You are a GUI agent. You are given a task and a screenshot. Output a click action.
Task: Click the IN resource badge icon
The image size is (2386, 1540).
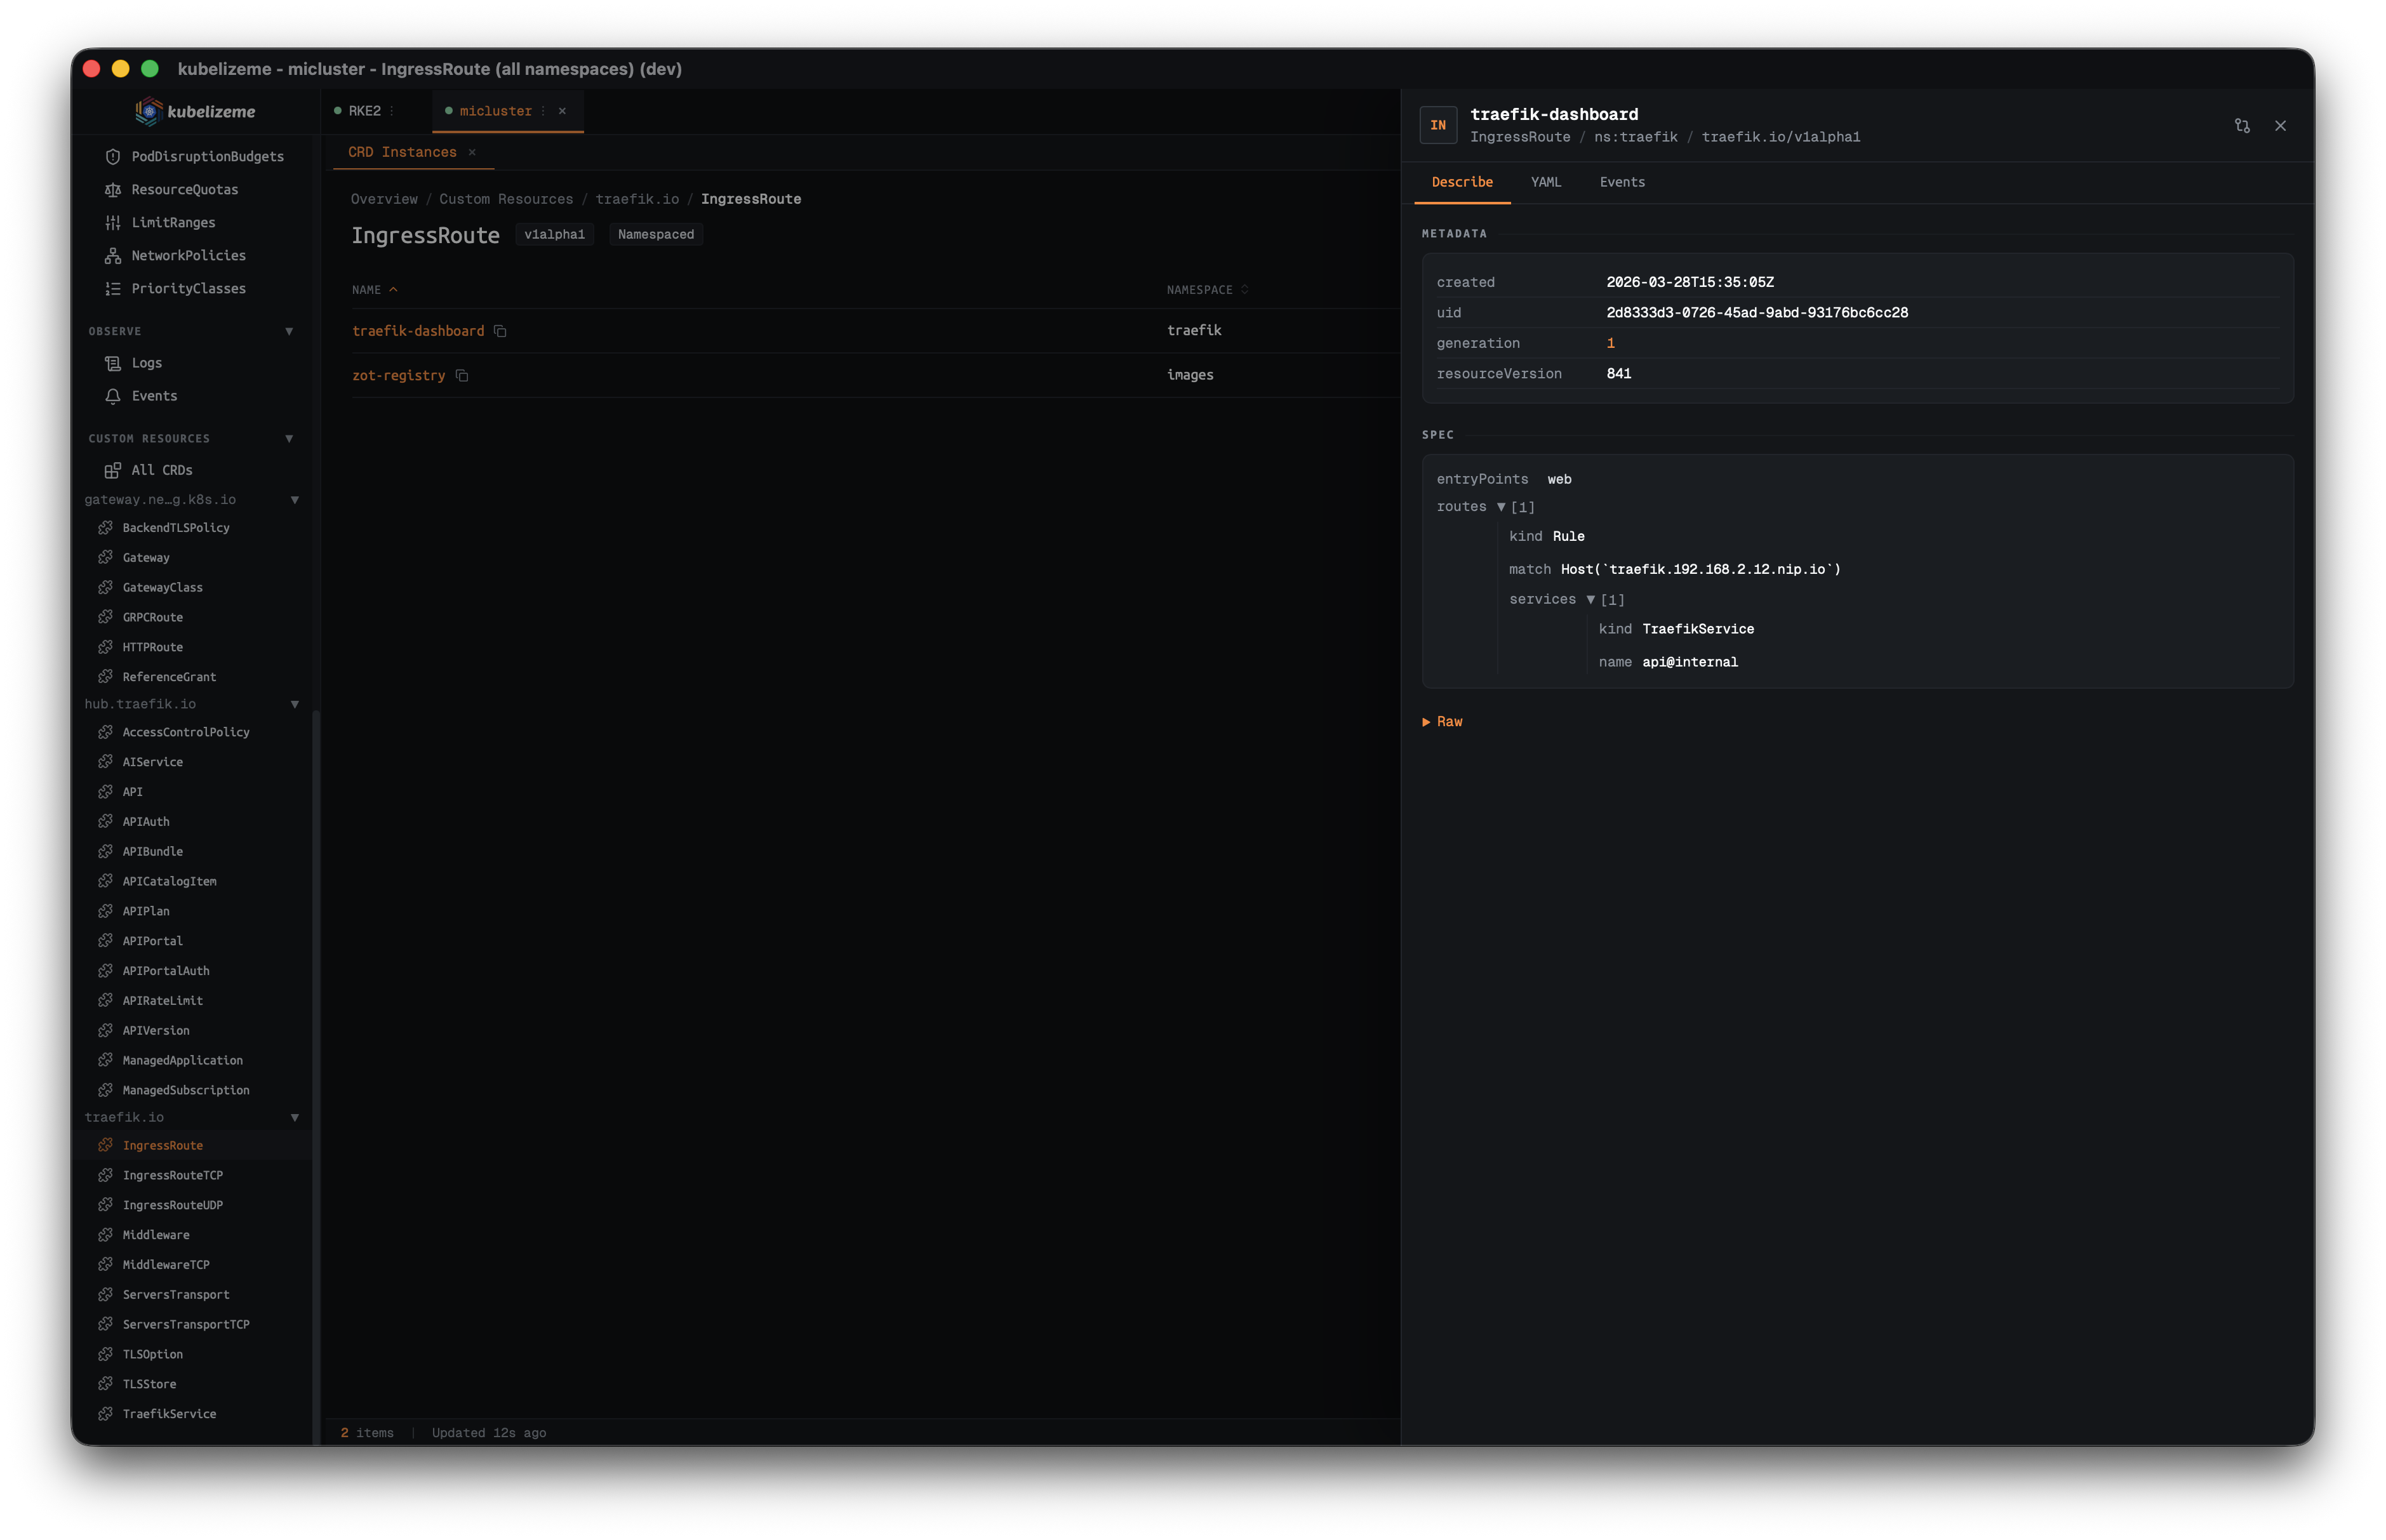click(x=1438, y=126)
